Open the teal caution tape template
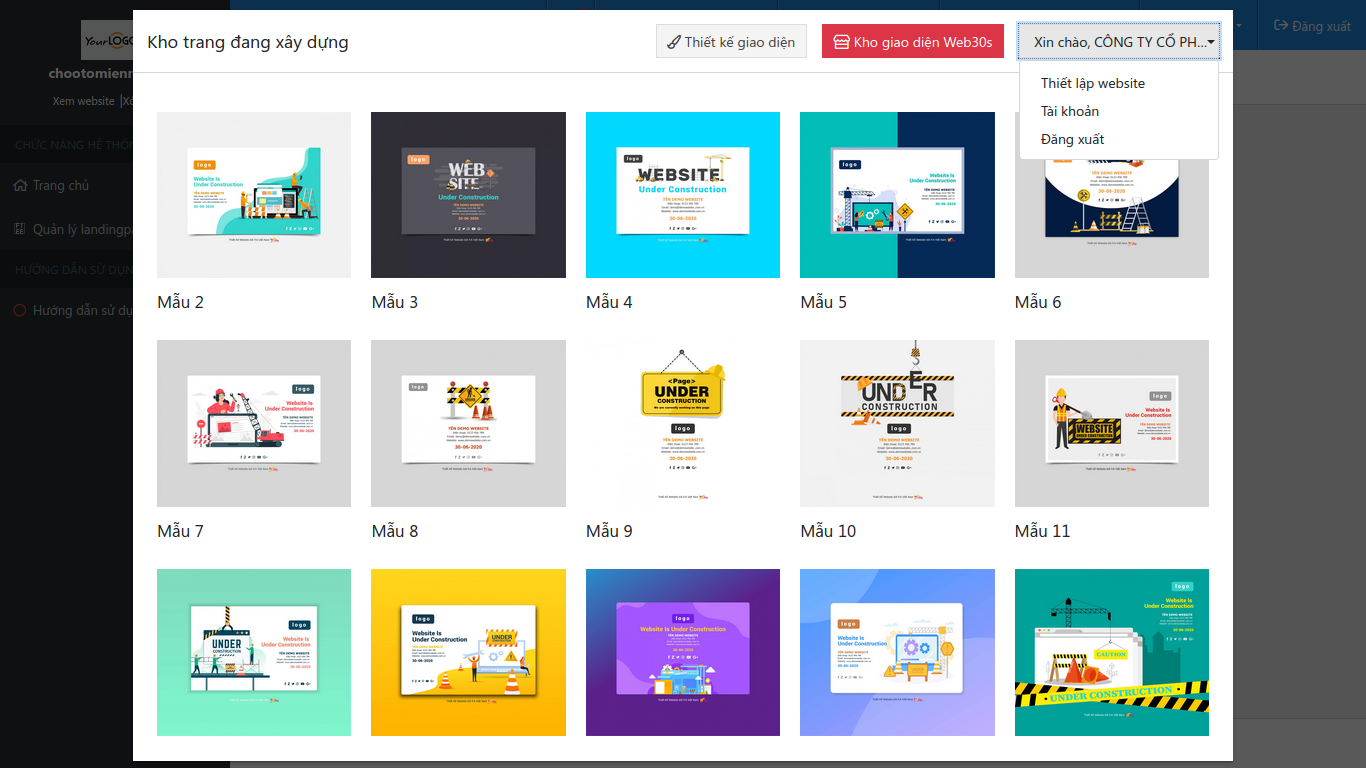This screenshot has width=1366, height=768. (1112, 652)
